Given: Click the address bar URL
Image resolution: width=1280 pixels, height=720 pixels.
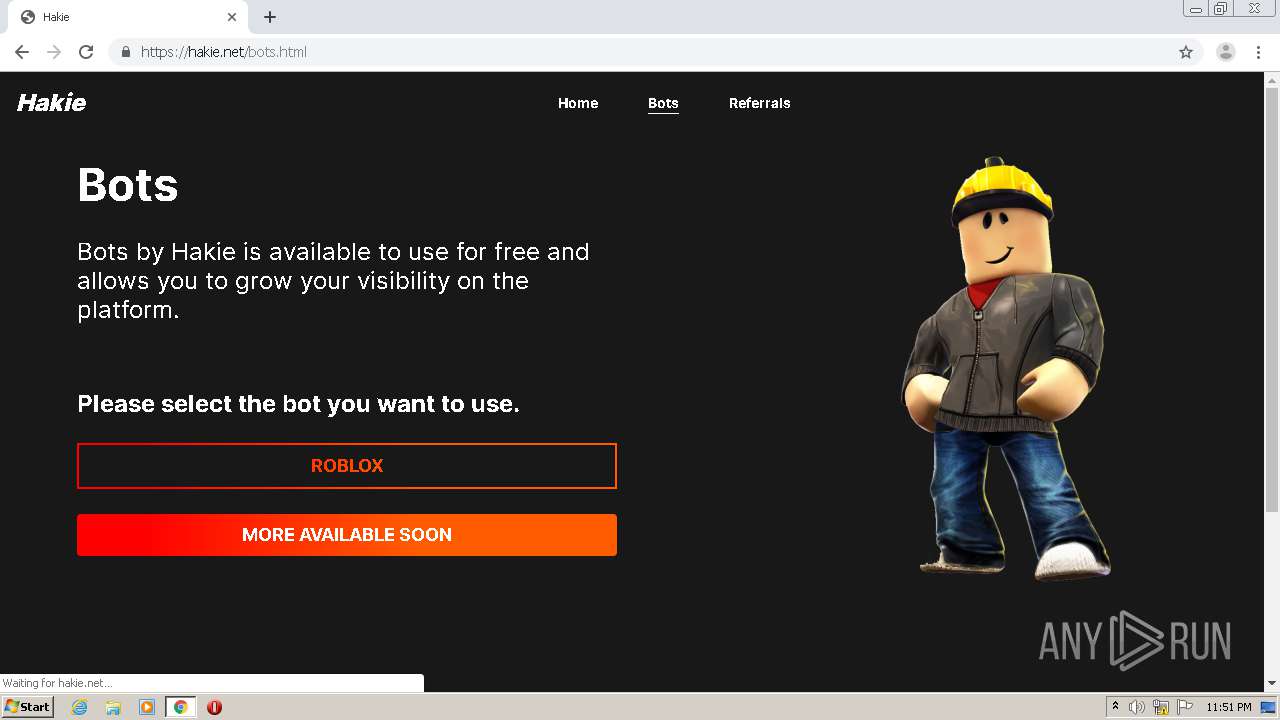Looking at the screenshot, I should (x=223, y=52).
